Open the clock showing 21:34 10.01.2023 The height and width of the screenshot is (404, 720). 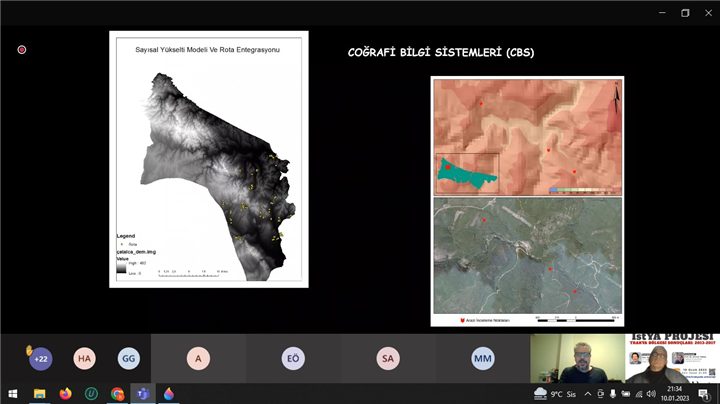click(x=675, y=394)
